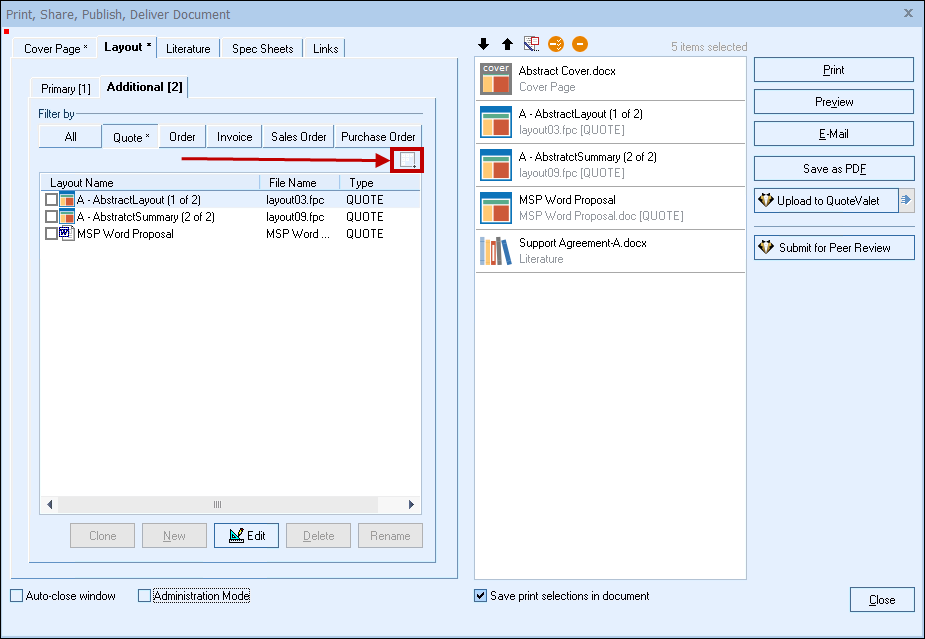Click the highlighted icon in red box

click(407, 160)
